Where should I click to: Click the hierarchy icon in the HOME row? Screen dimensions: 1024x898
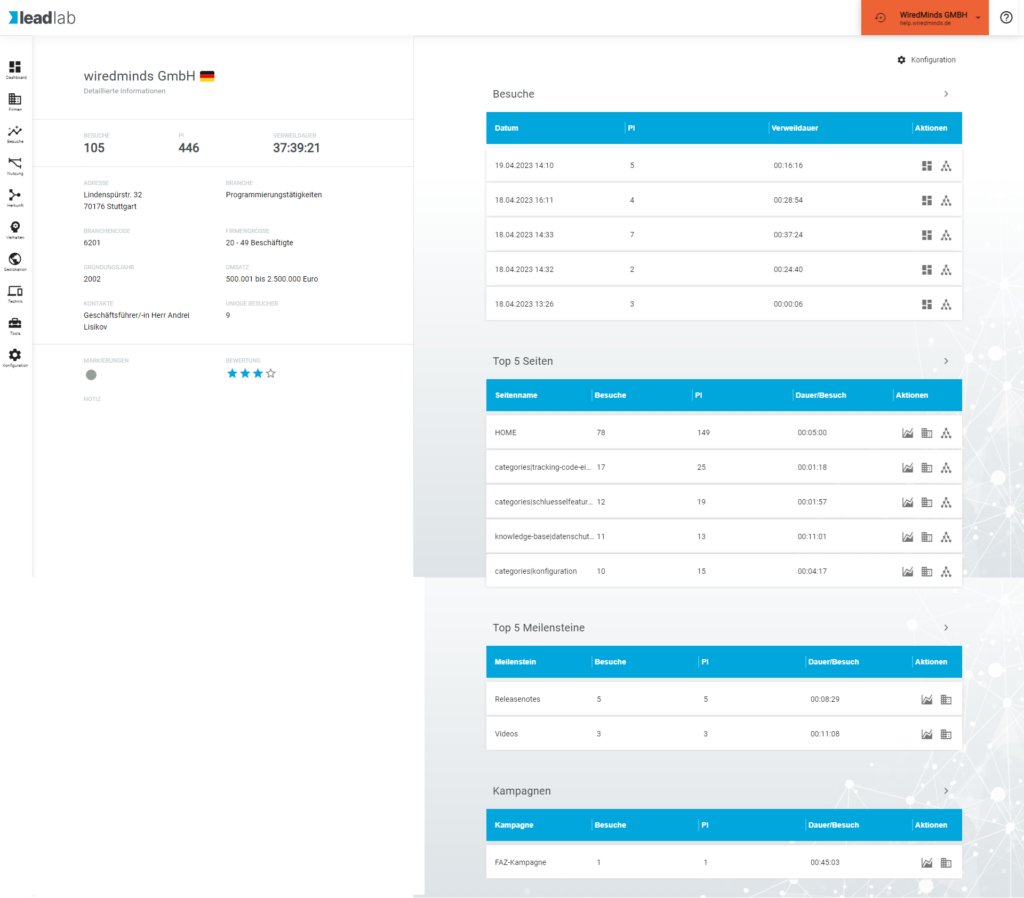946,433
